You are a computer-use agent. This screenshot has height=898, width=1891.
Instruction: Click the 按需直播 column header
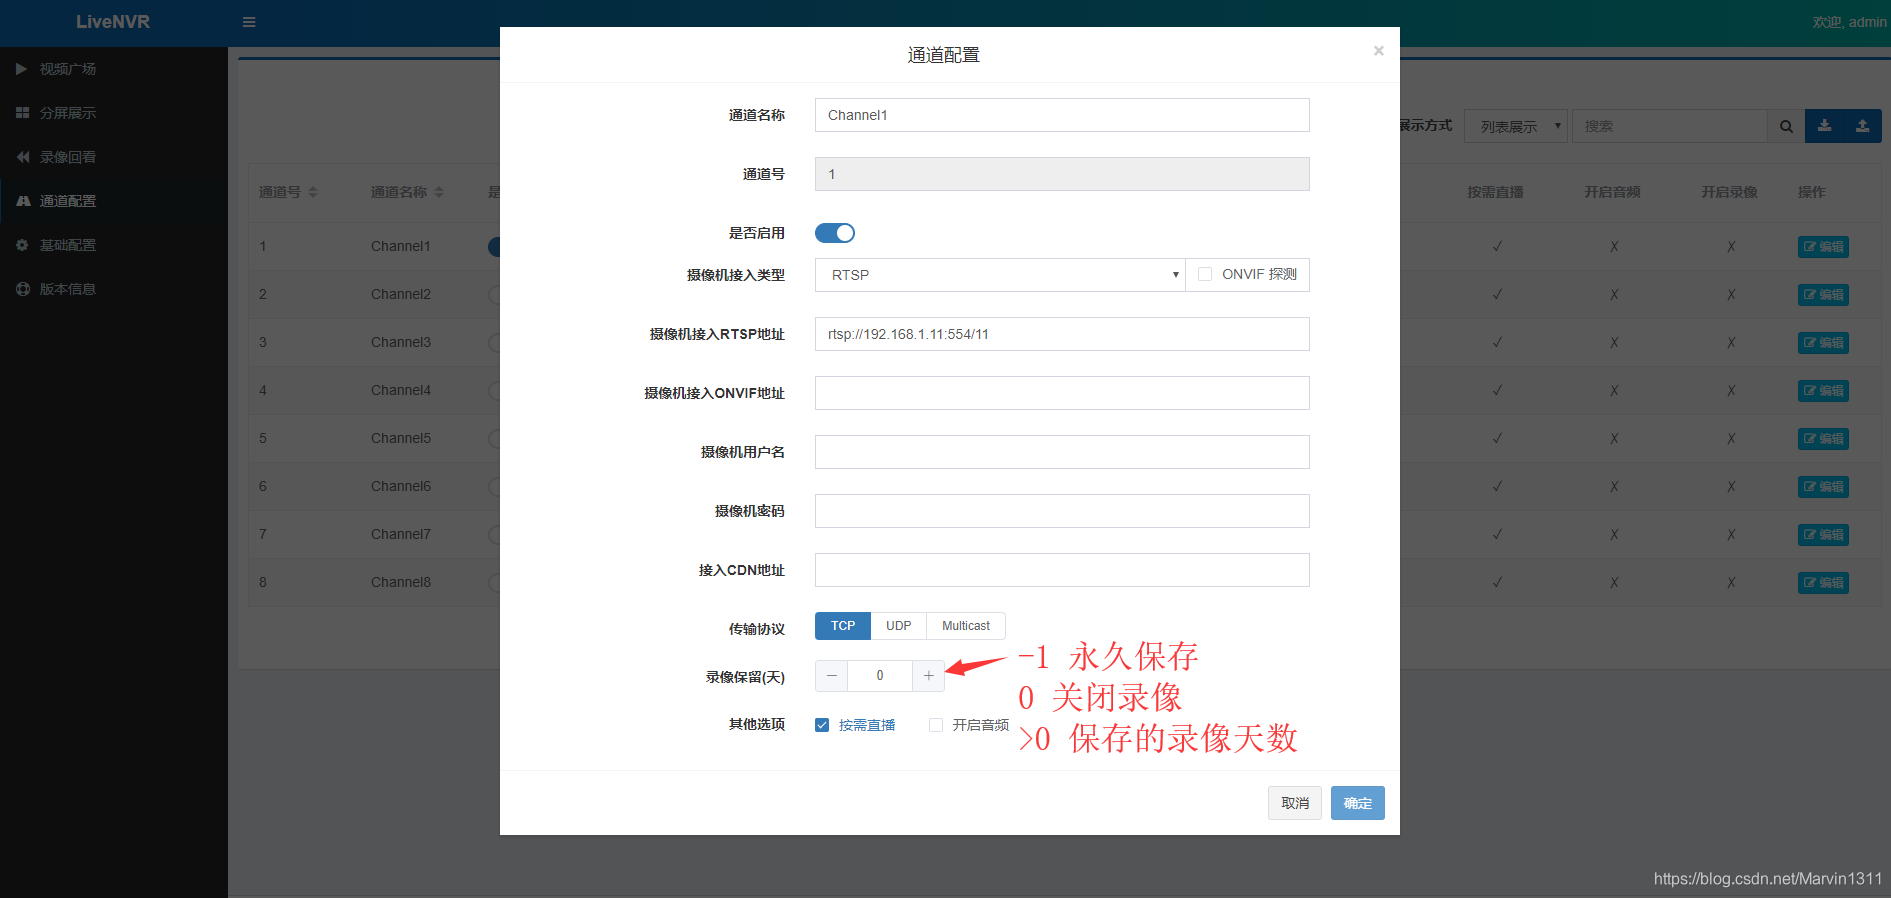1495,192
